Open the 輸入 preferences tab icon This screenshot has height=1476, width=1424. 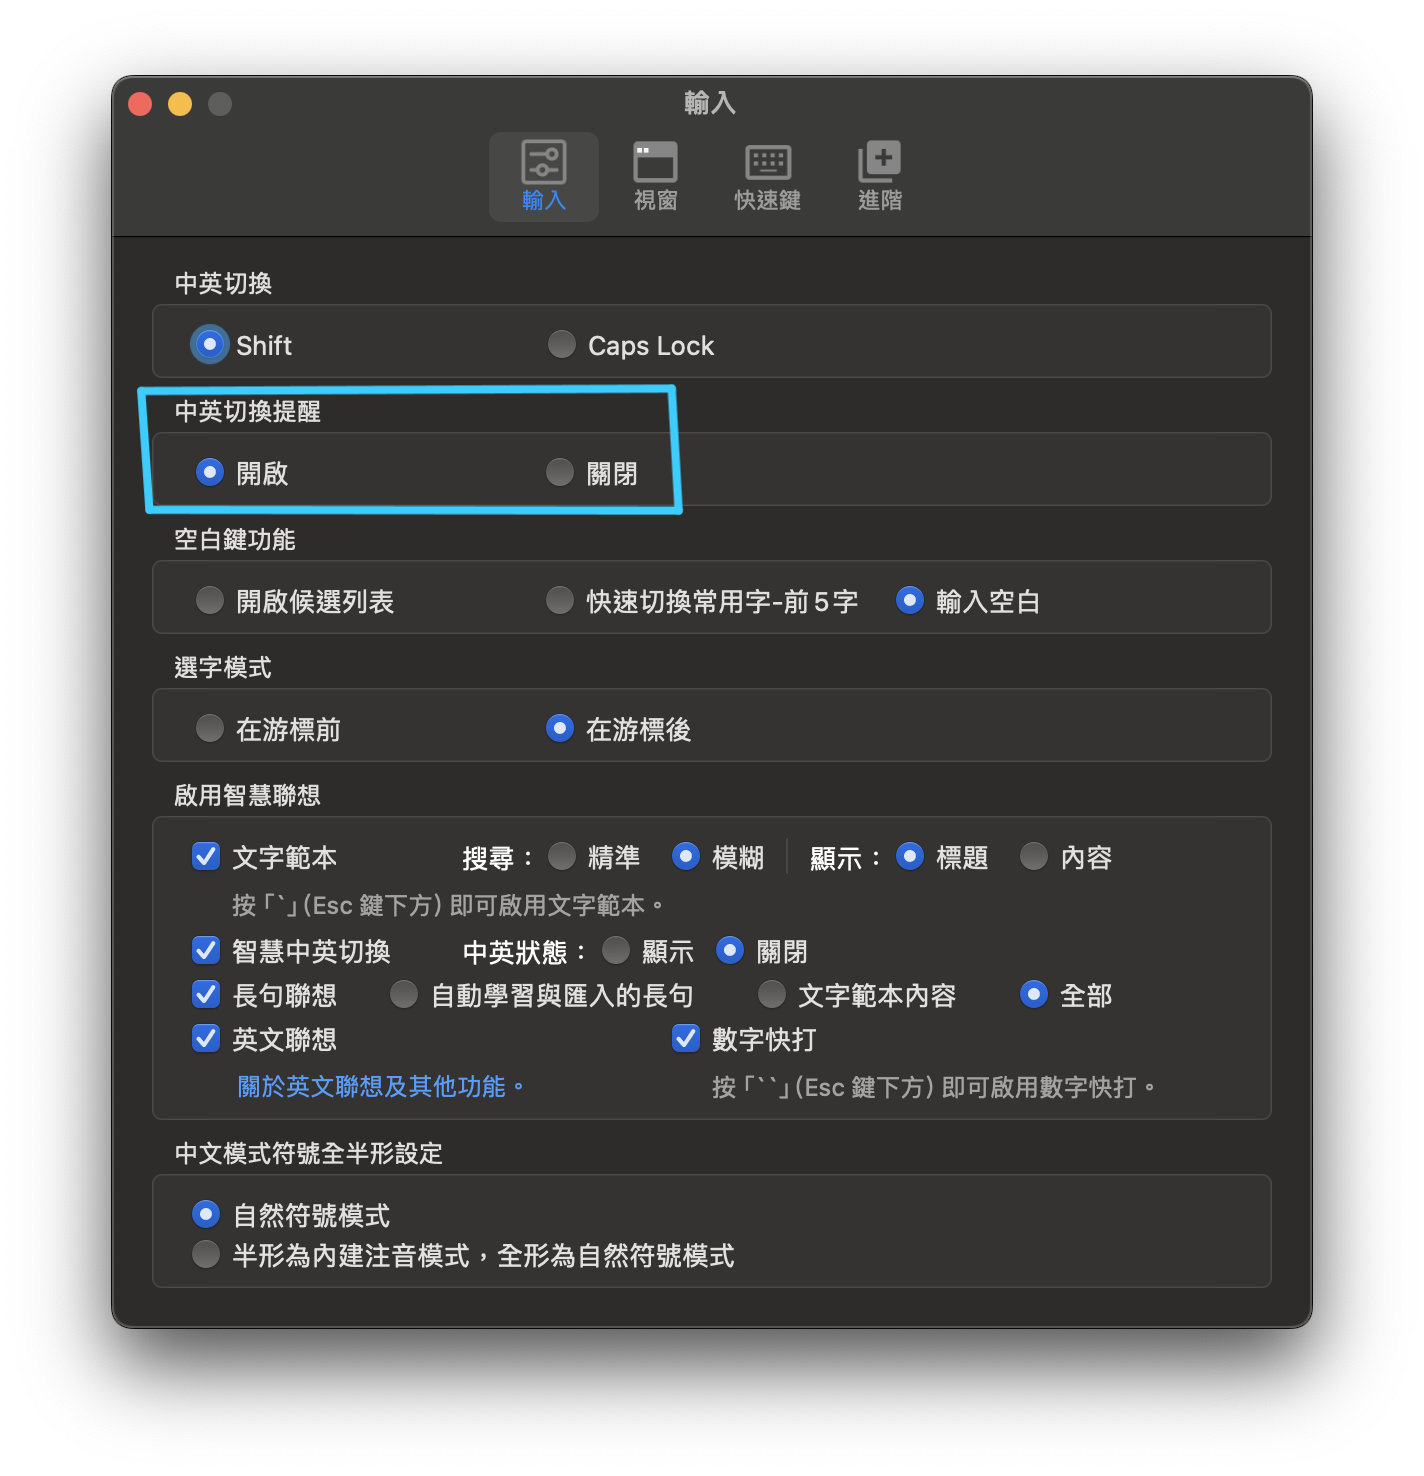coord(544,177)
